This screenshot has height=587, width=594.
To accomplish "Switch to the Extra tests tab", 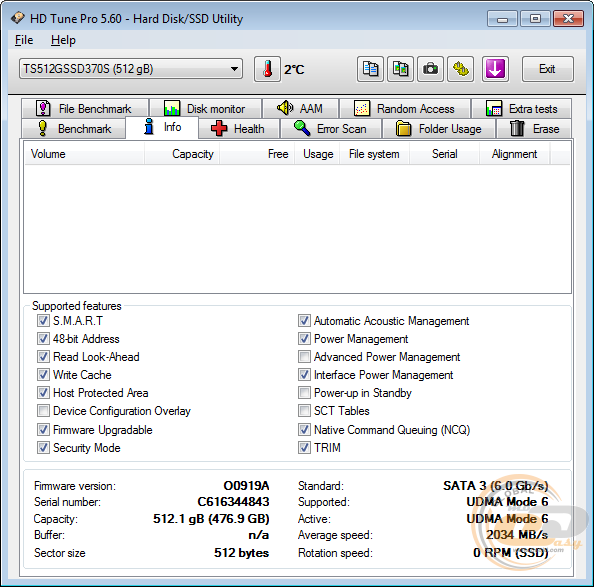I will (521, 109).
